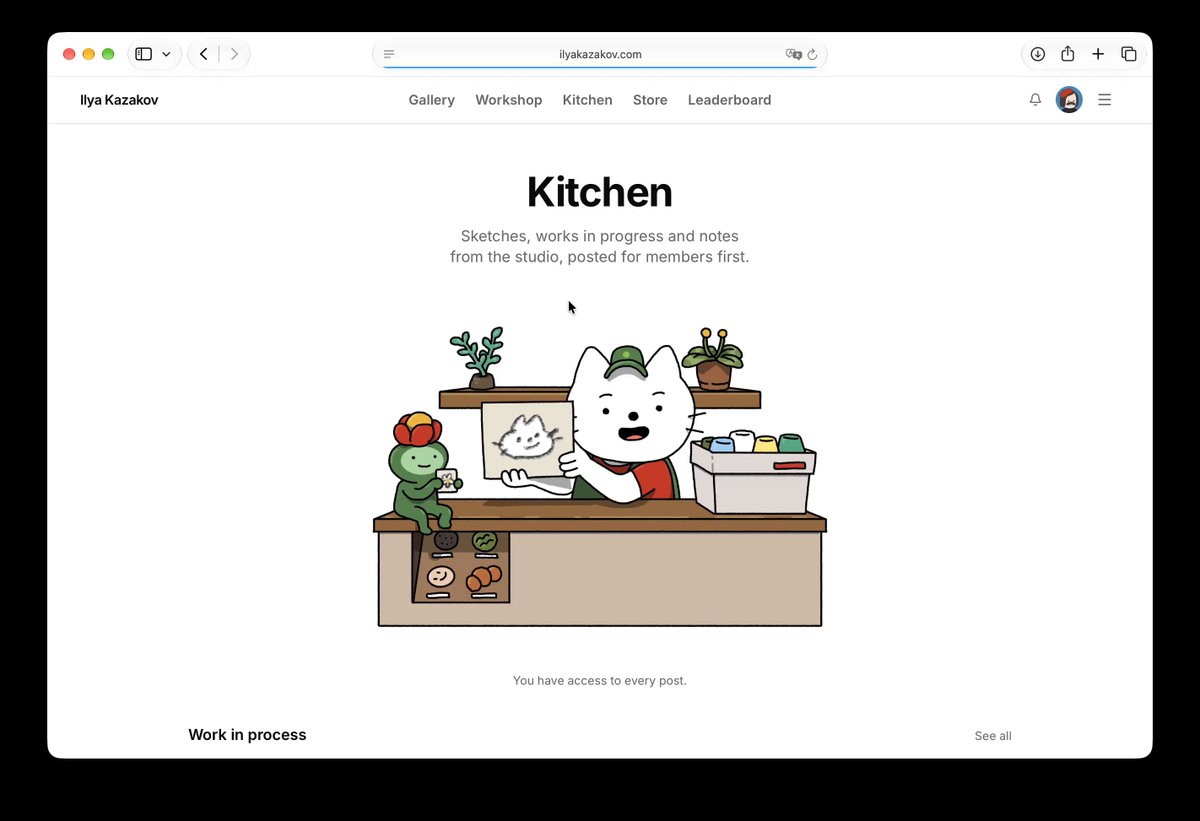The height and width of the screenshot is (821, 1200).
Task: Open the Workshop nav item
Action: [509, 100]
